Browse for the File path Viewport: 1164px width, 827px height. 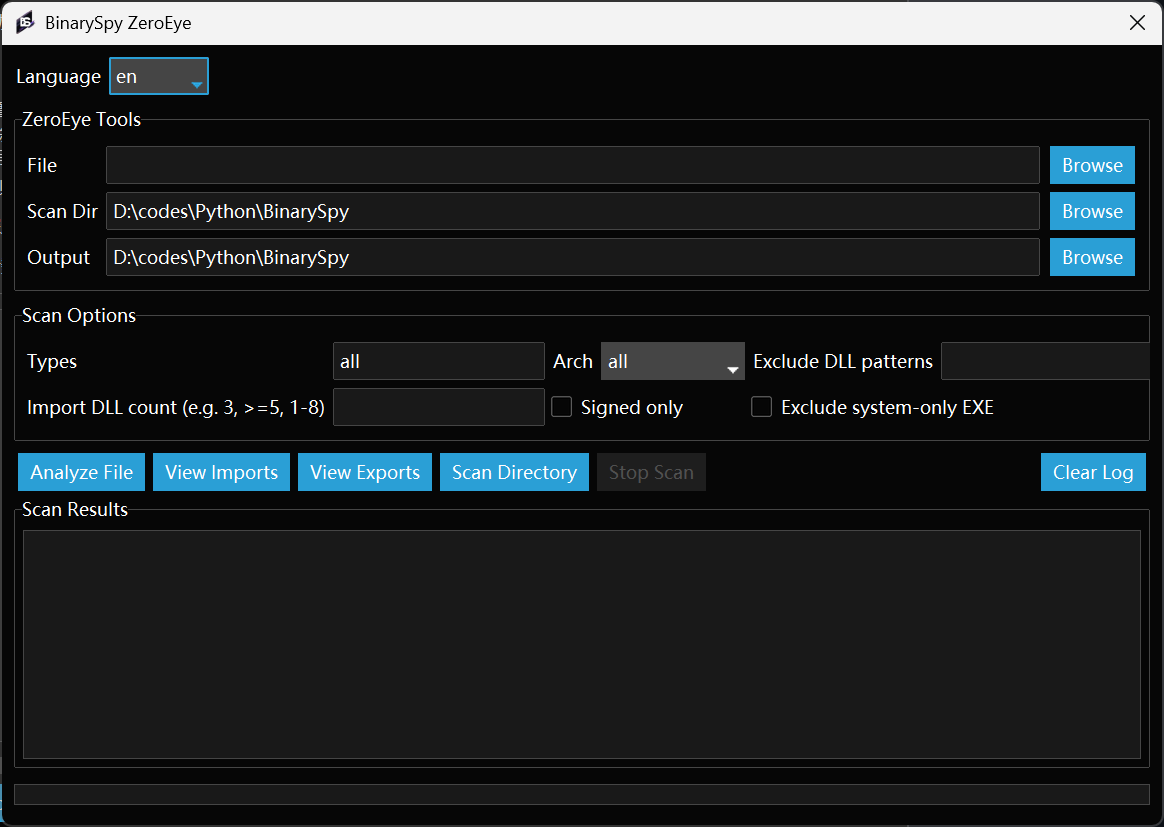1092,165
